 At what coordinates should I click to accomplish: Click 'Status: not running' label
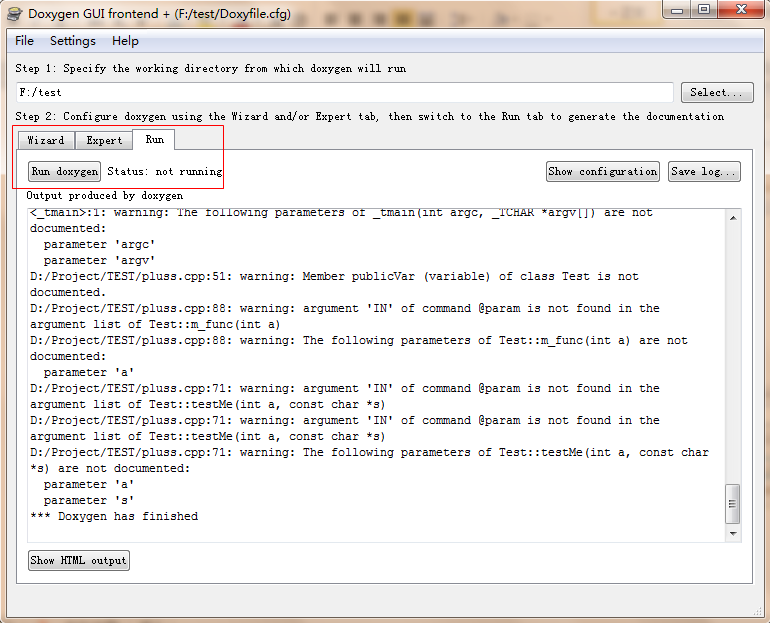coord(165,171)
